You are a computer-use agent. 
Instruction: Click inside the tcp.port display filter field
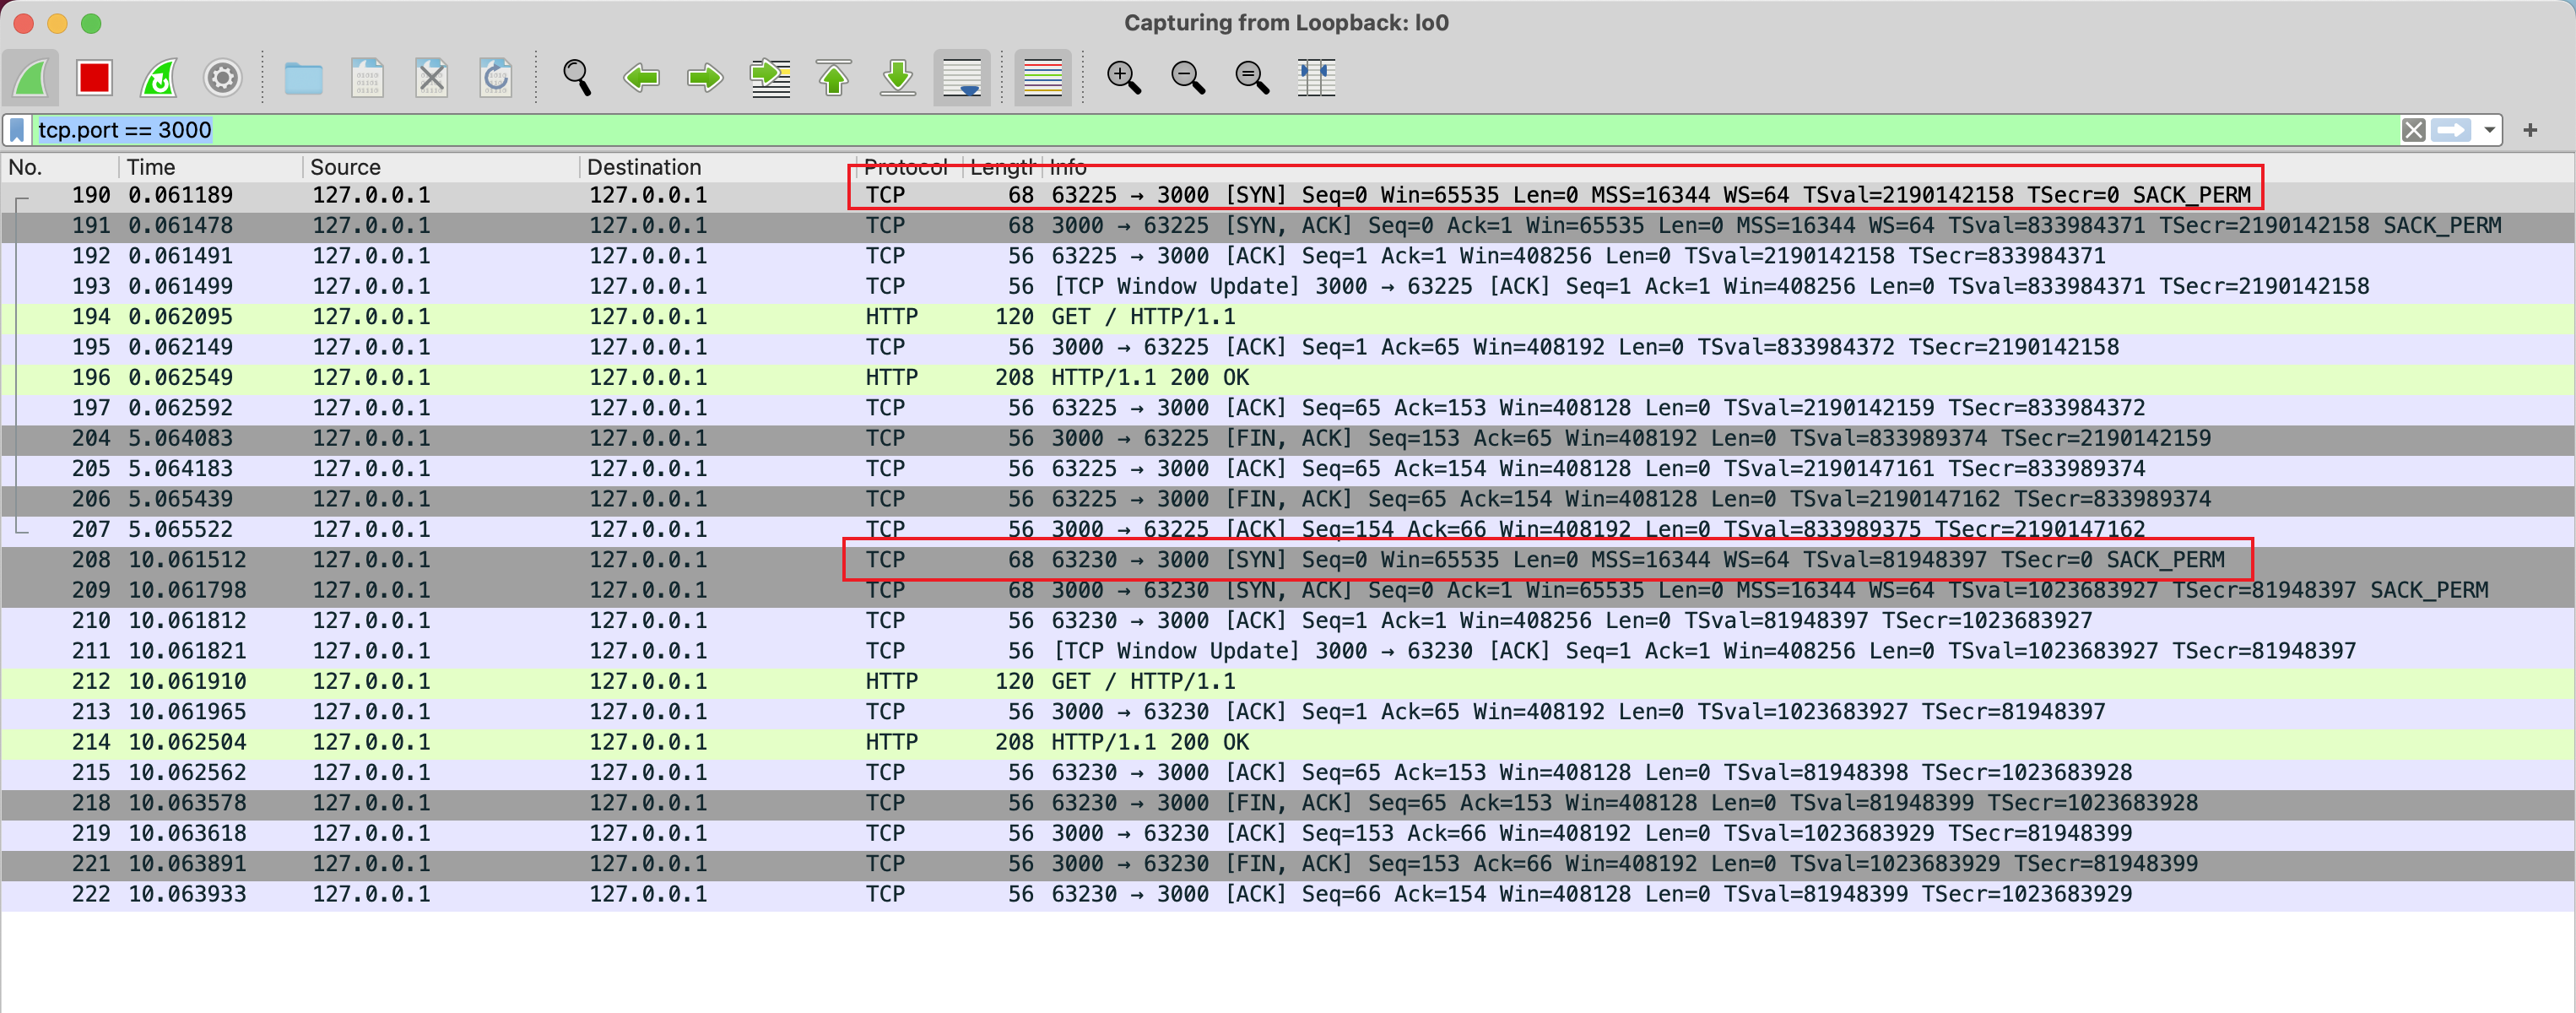pyautogui.click(x=1200, y=130)
